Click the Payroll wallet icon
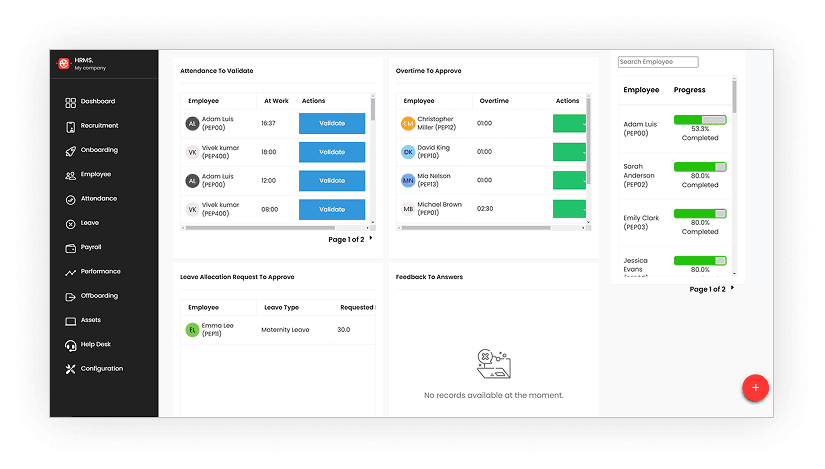This screenshot has width=825, height=469. (71, 248)
